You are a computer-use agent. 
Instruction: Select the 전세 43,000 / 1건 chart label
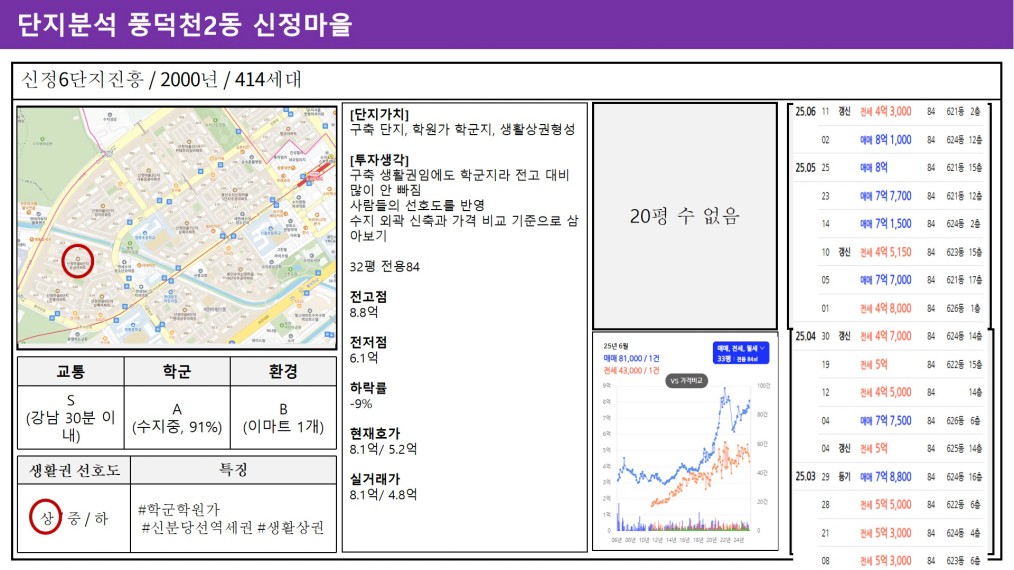[x=631, y=371]
